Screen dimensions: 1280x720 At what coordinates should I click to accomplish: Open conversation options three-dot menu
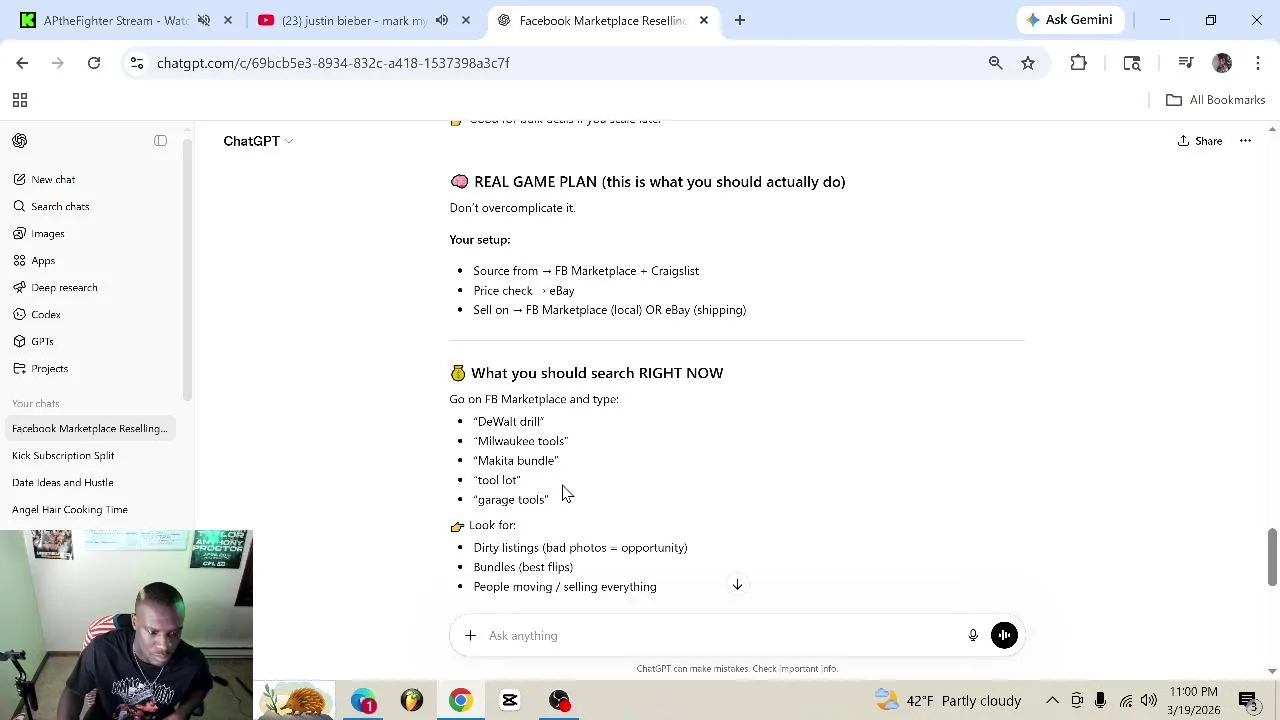pos(1245,141)
